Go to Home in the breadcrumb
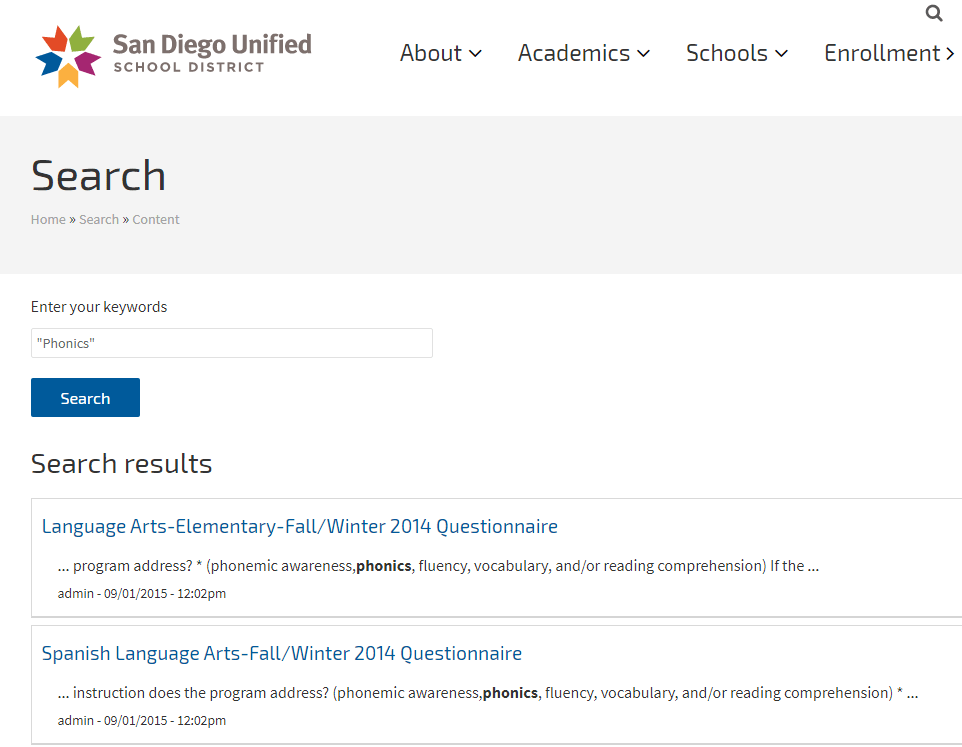This screenshot has height=747, width=962. coord(48,220)
